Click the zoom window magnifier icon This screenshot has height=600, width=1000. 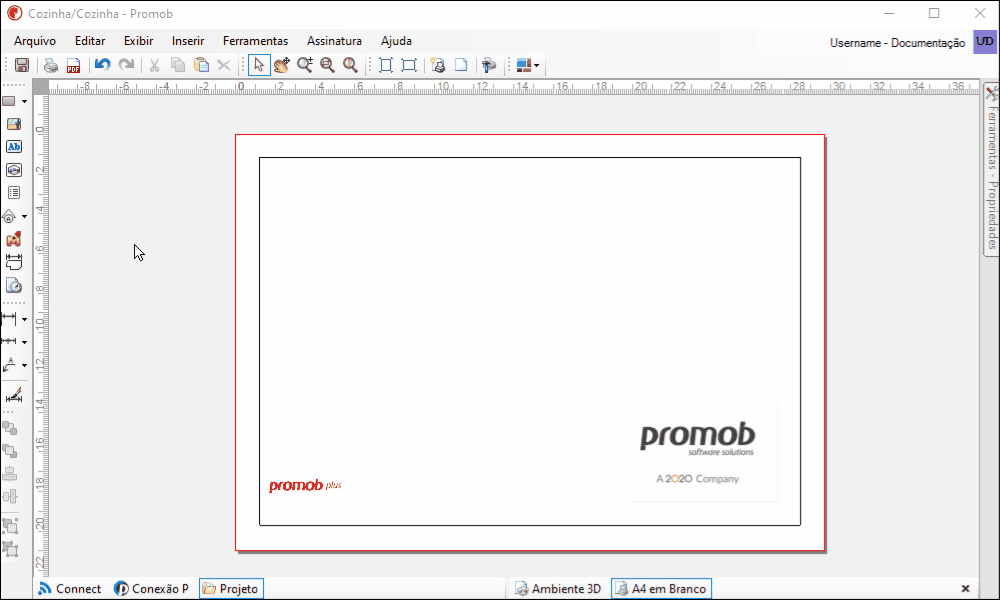point(350,65)
